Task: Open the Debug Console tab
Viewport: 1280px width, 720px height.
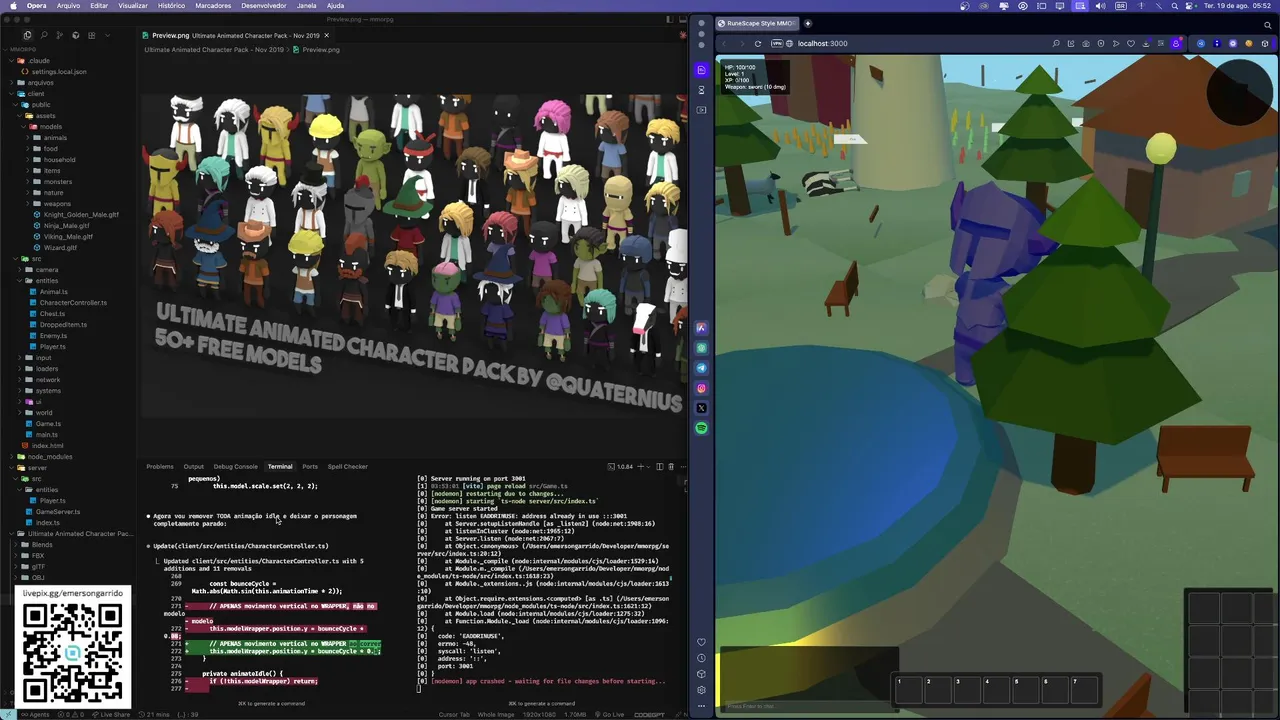Action: [x=235, y=466]
